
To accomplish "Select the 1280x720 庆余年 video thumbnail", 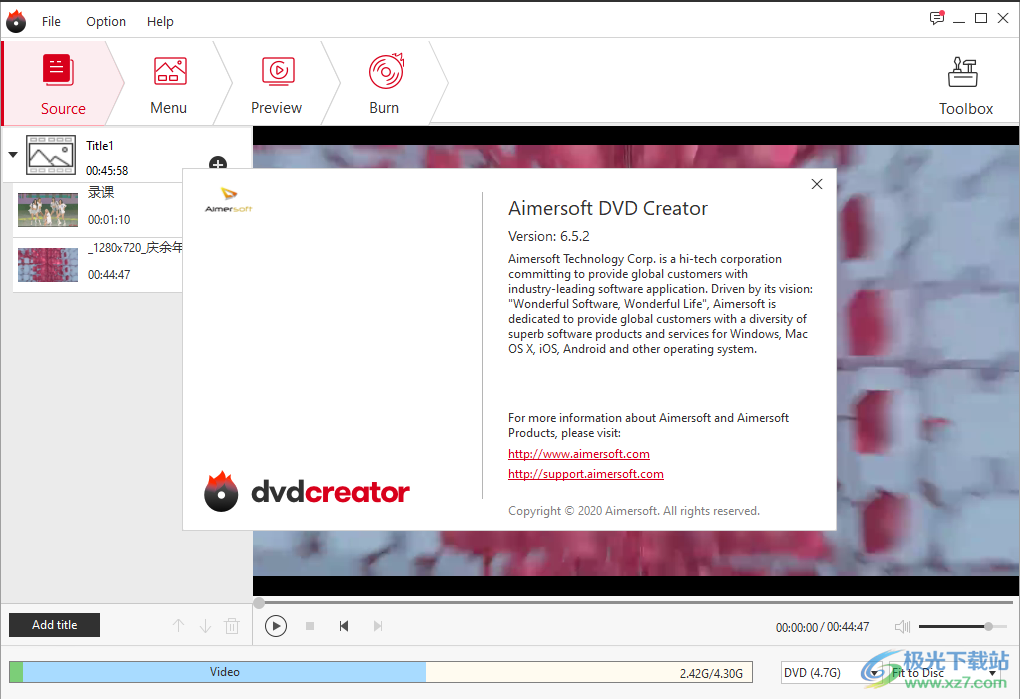I will 48,265.
